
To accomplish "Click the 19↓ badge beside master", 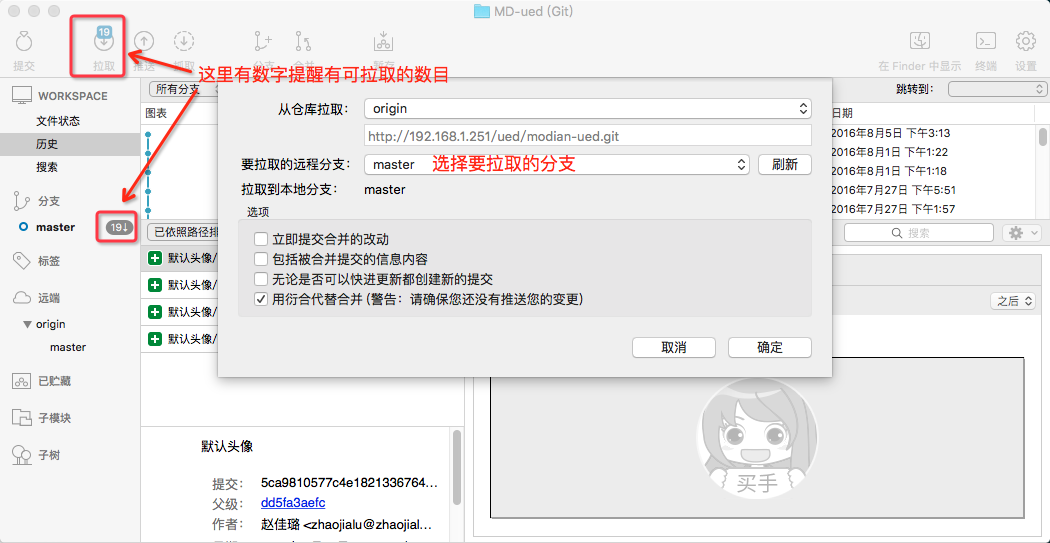I will click(120, 228).
